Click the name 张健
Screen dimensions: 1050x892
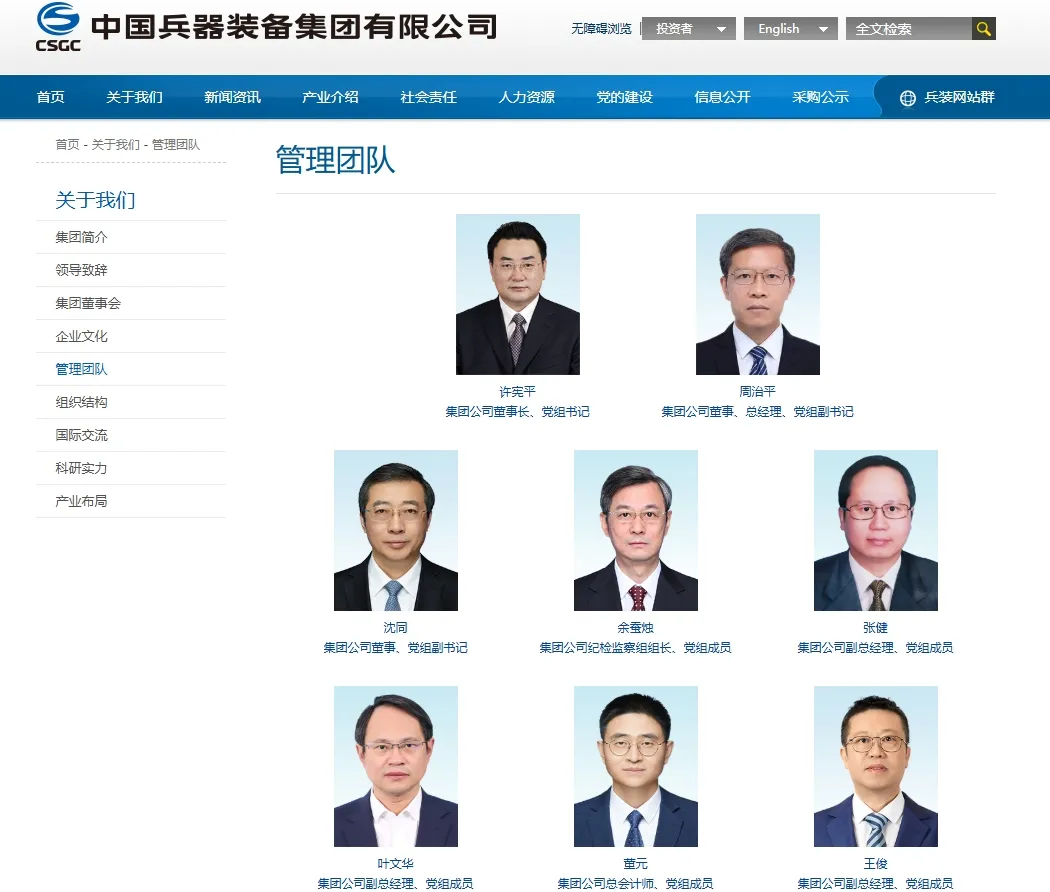coord(875,627)
